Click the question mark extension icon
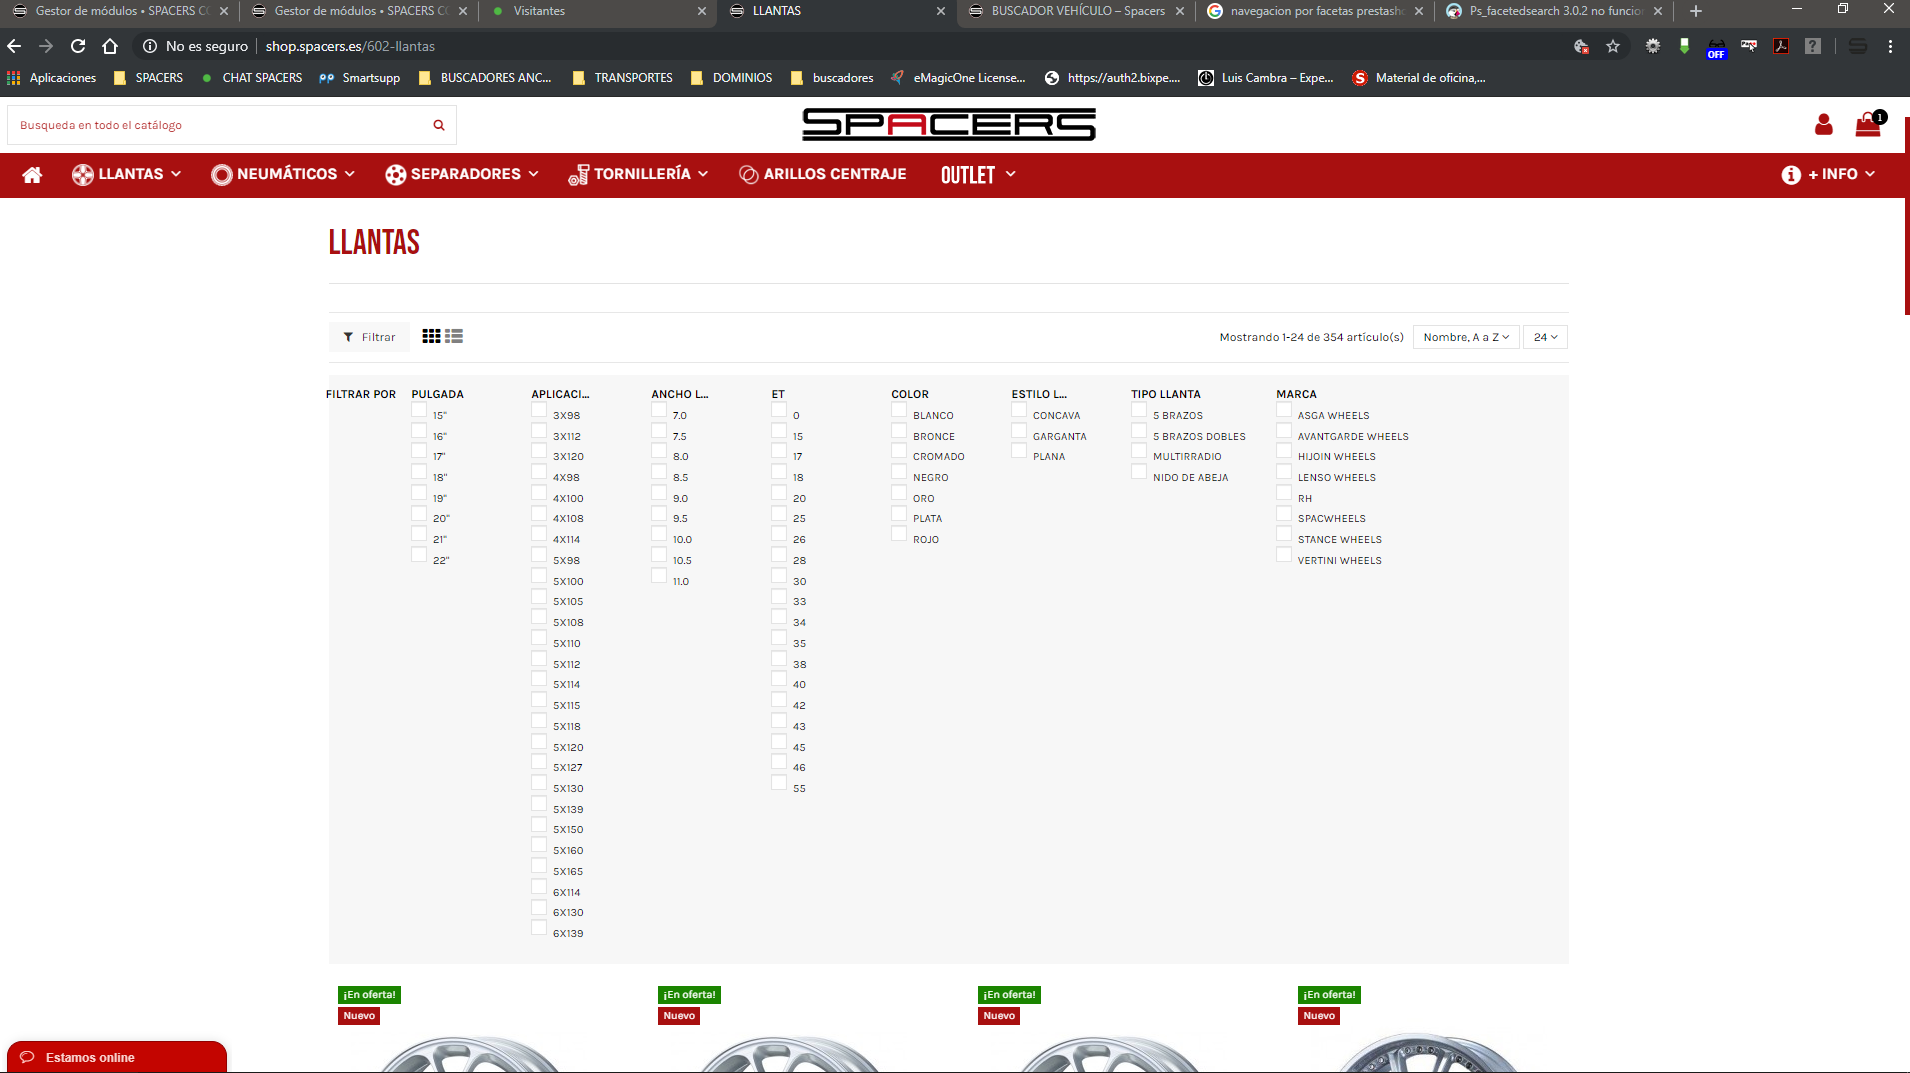 1813,46
